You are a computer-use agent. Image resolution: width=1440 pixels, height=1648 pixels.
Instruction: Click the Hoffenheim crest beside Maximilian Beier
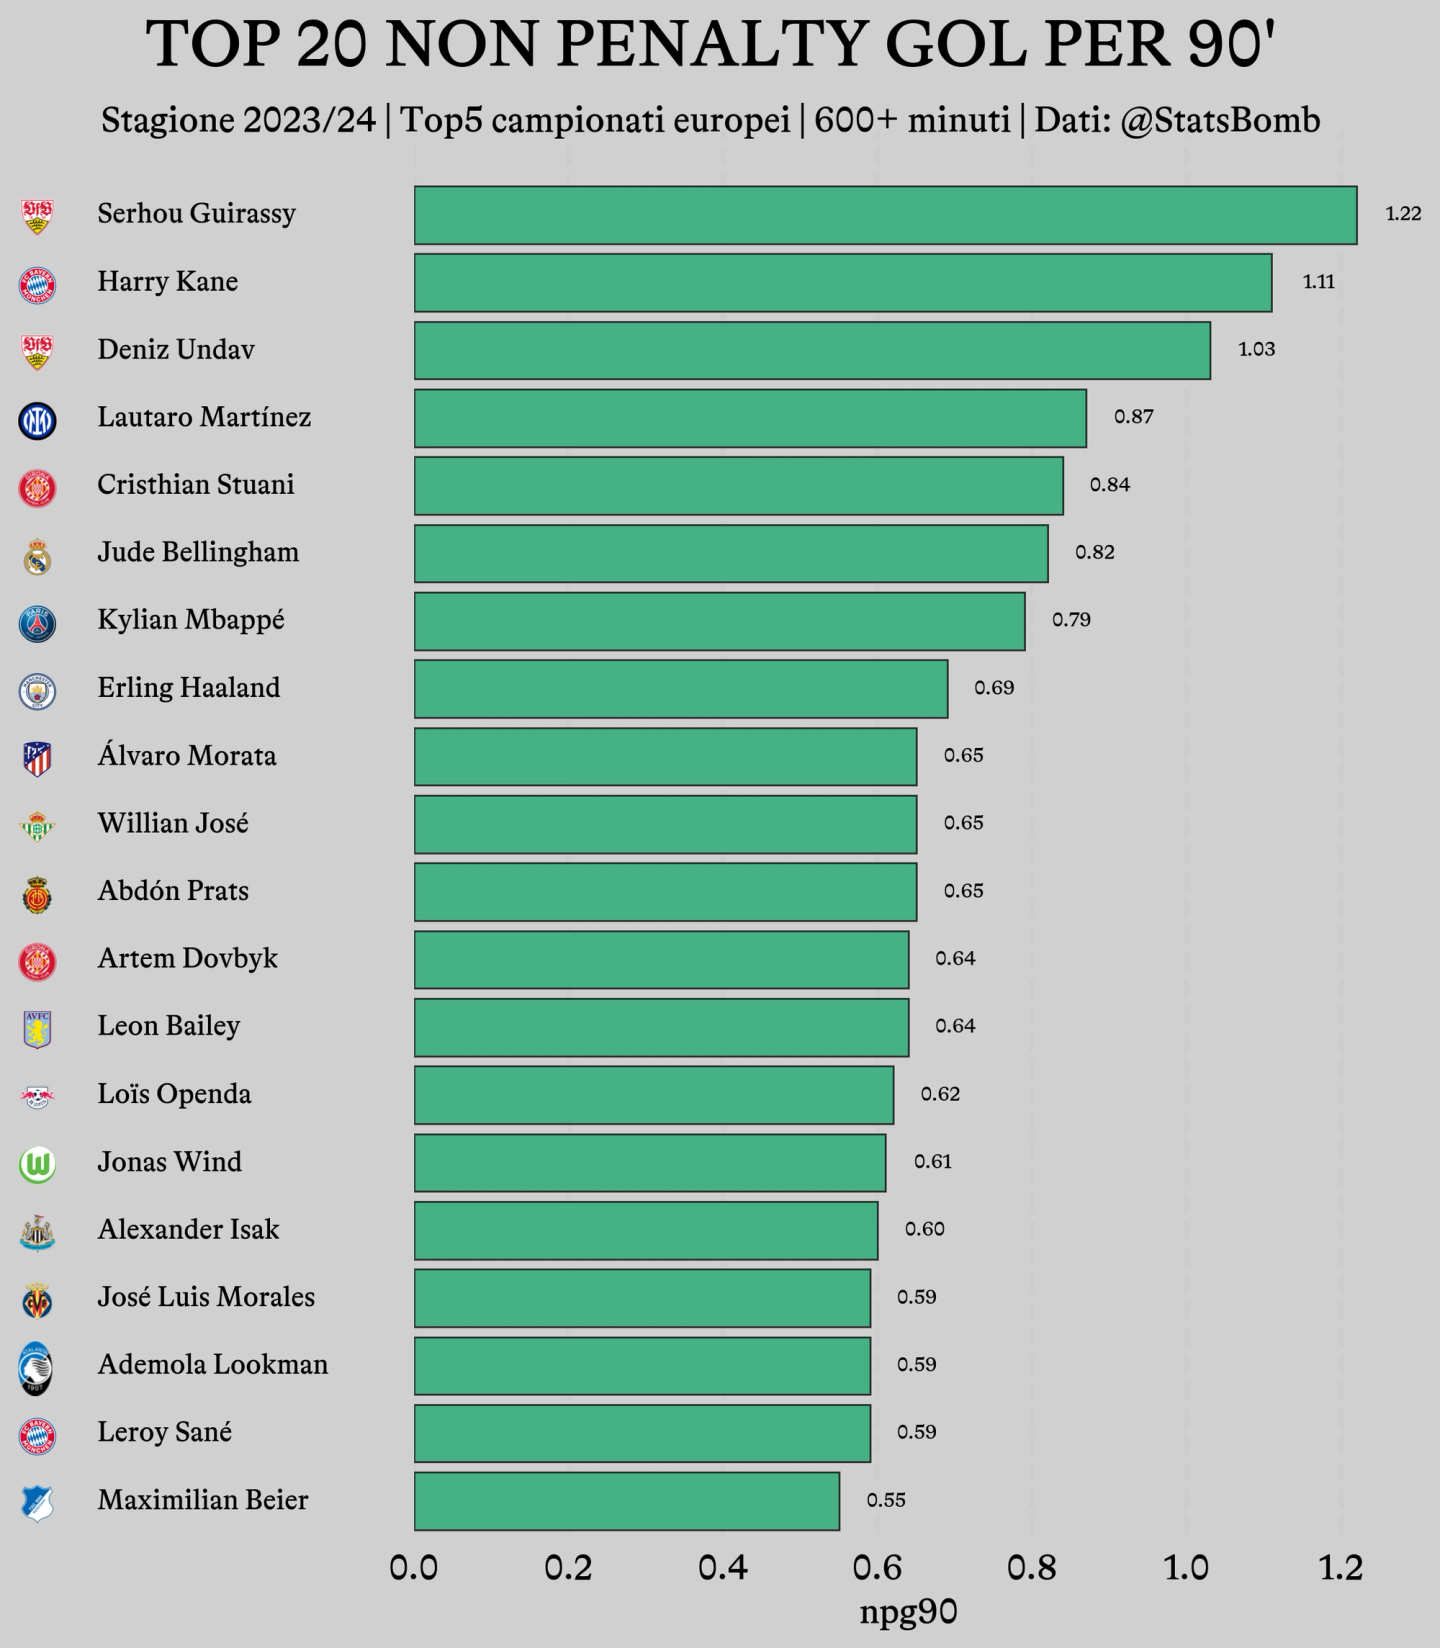(37, 1503)
